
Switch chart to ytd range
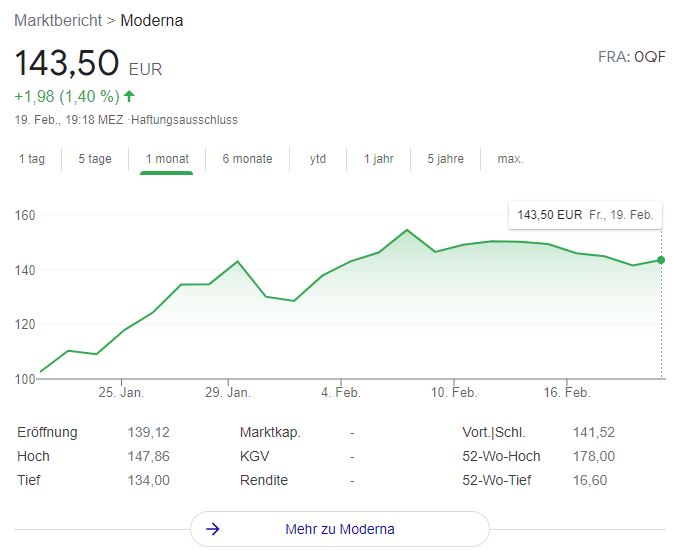click(x=318, y=159)
